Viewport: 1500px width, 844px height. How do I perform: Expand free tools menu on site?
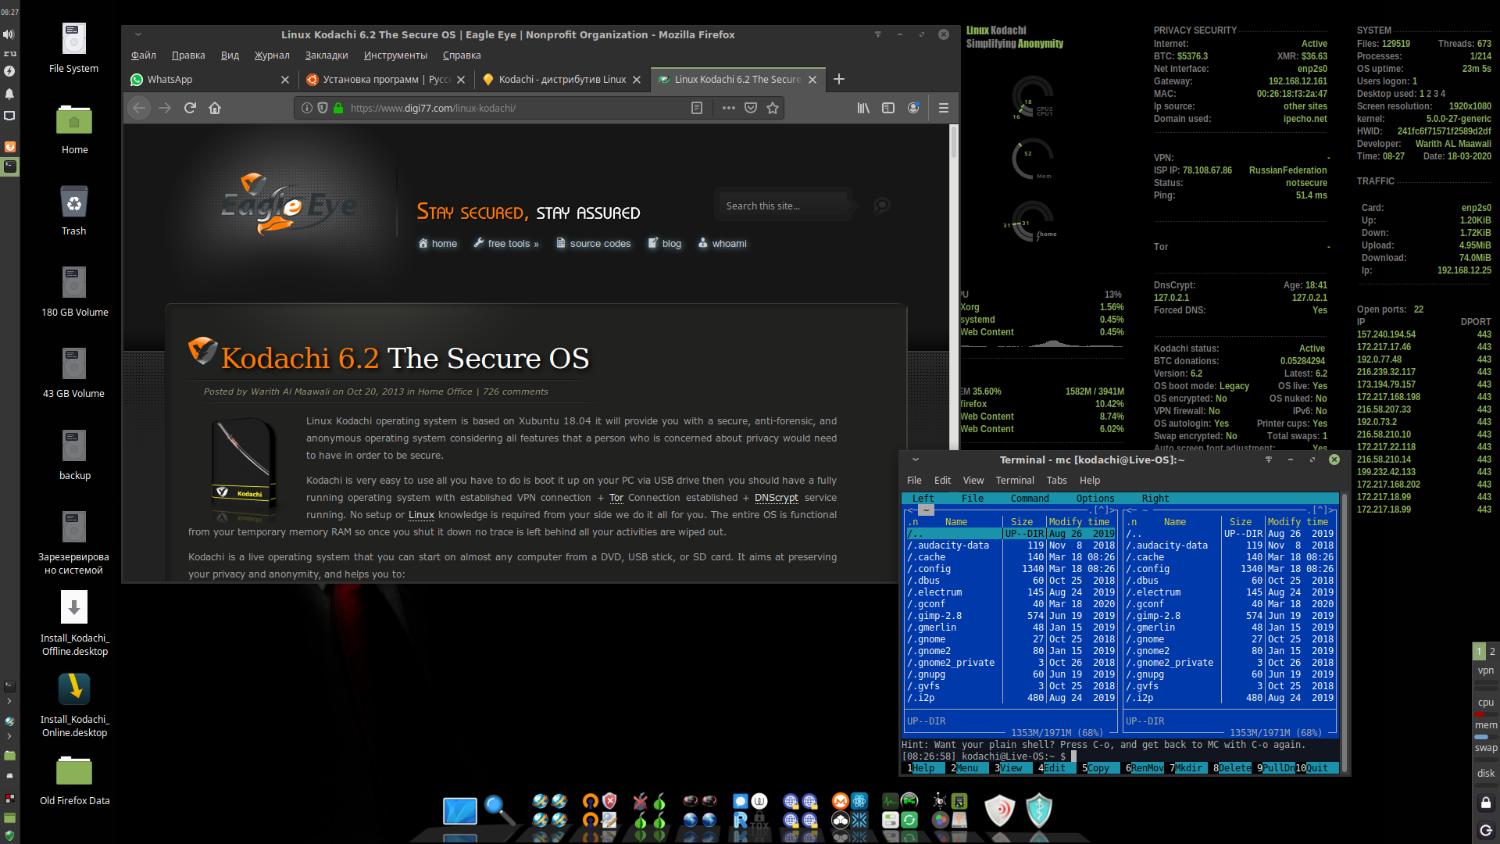[506, 243]
